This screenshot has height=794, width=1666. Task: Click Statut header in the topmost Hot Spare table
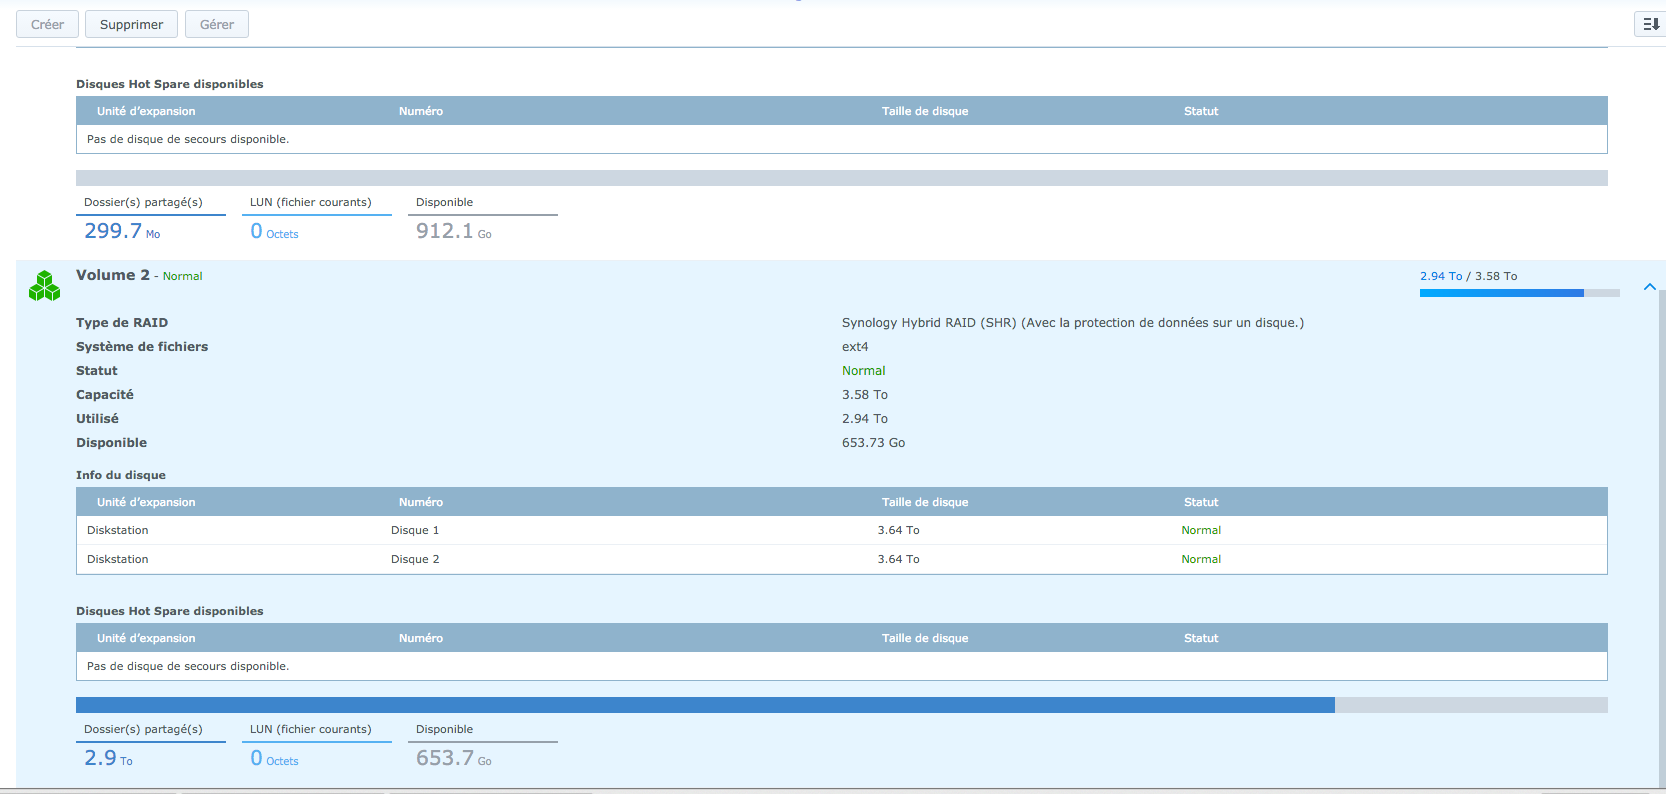coord(1200,111)
